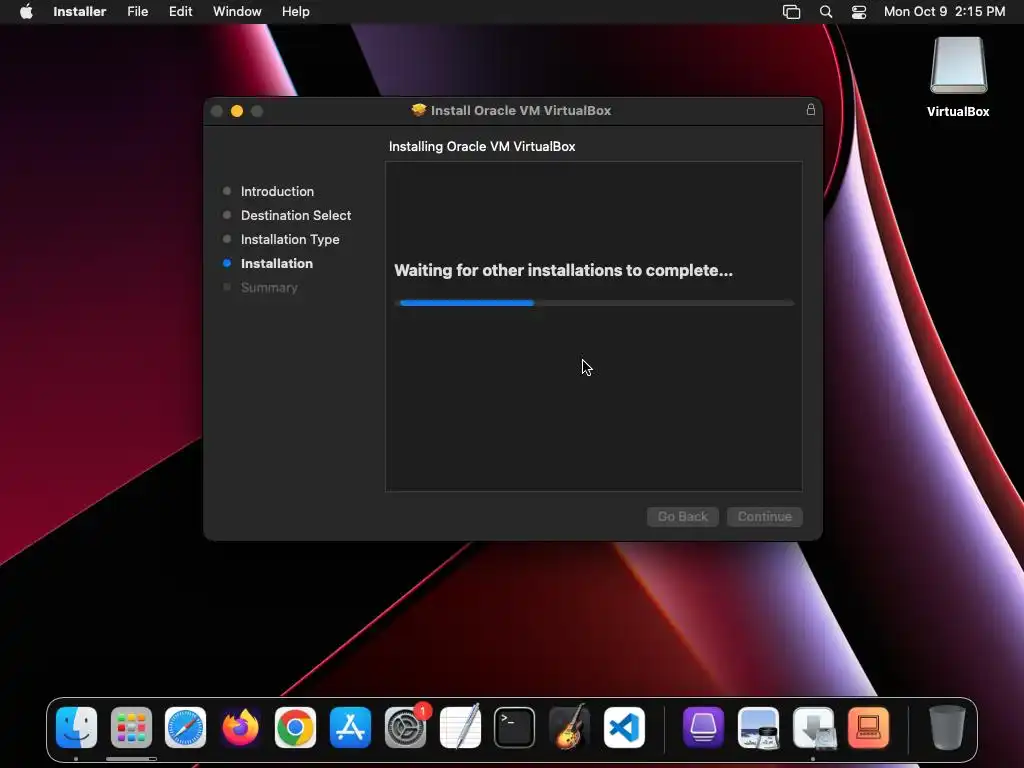Select the VirtualBox disk on desktop

pyautogui.click(x=958, y=77)
